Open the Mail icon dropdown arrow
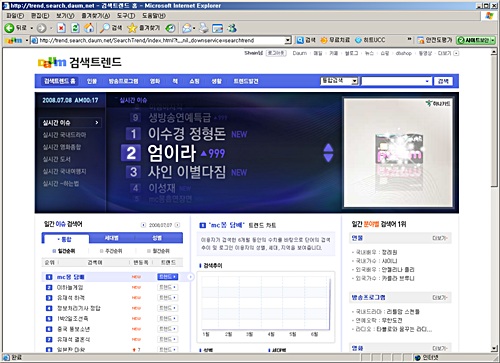Image resolution: width=500 pixels, height=363 pixels. click(x=194, y=28)
